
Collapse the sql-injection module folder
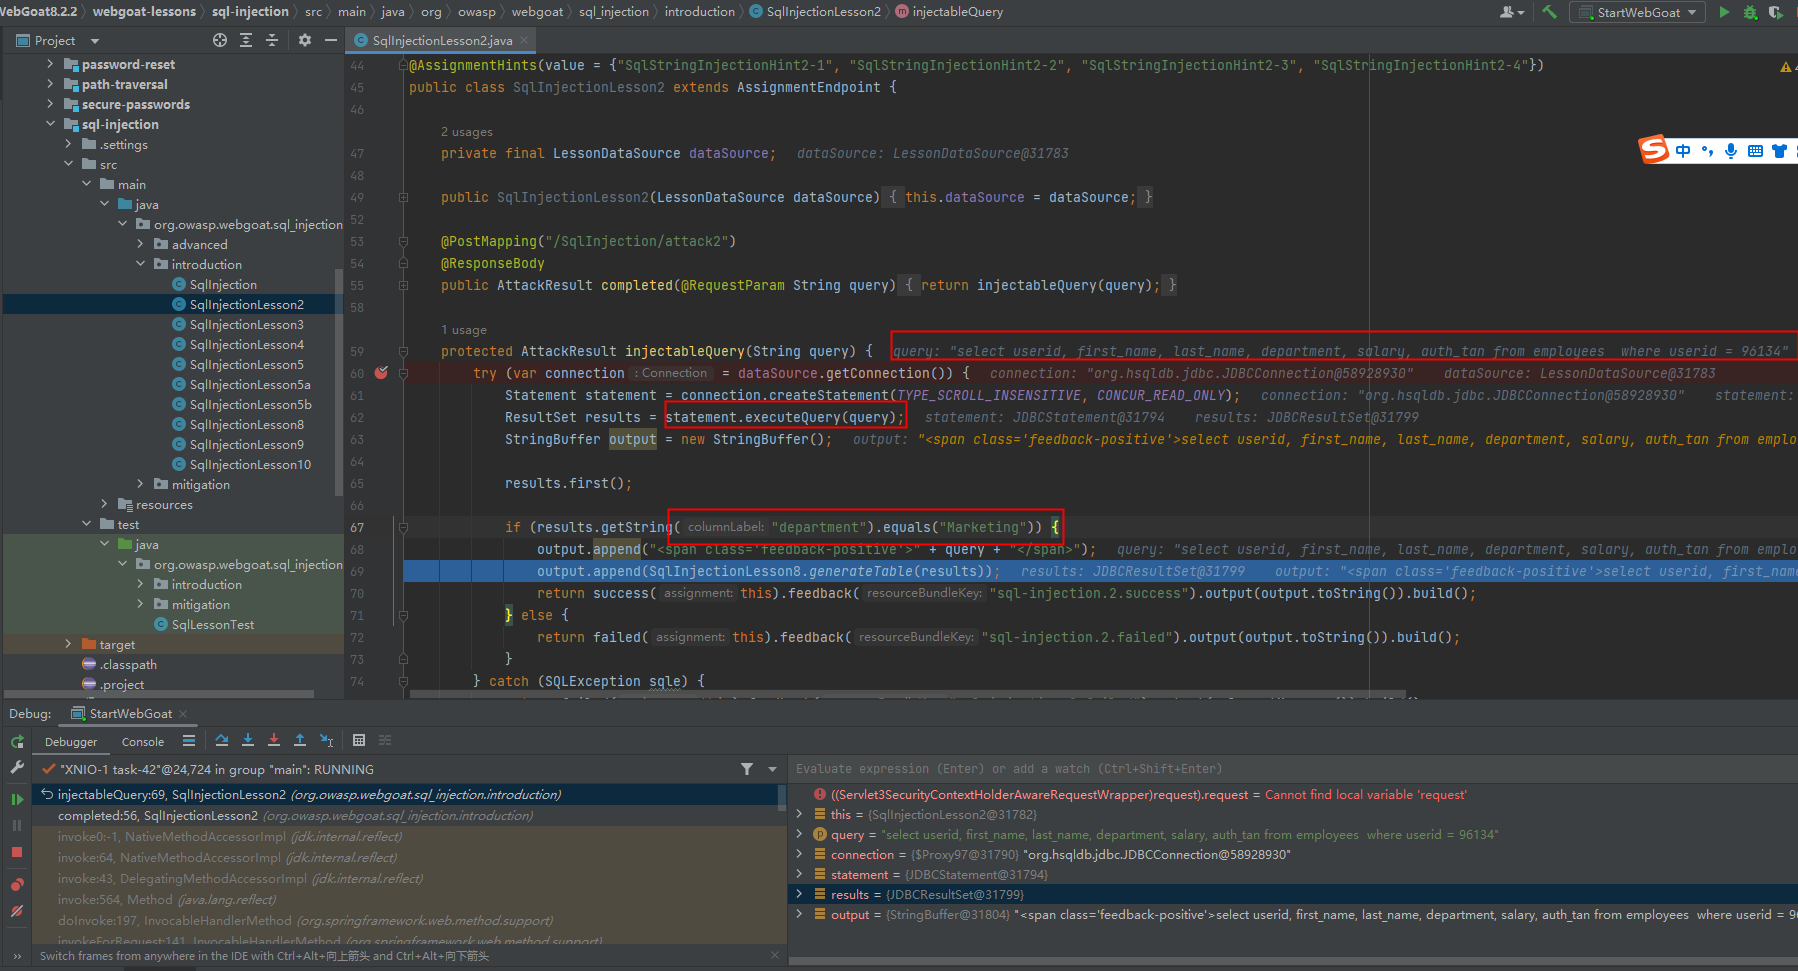pyautogui.click(x=50, y=124)
